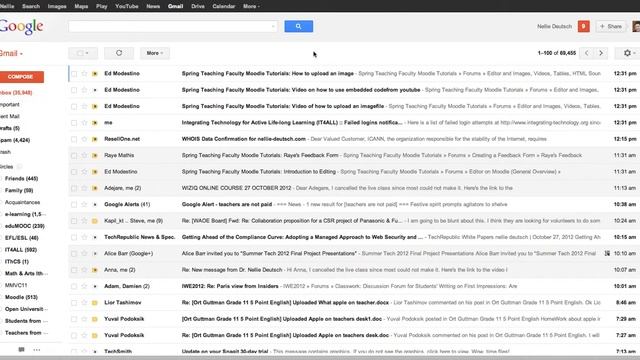This screenshot has width=640, height=360.
Task: Open the eduMOOC (239) label
Action: click(x=24, y=226)
